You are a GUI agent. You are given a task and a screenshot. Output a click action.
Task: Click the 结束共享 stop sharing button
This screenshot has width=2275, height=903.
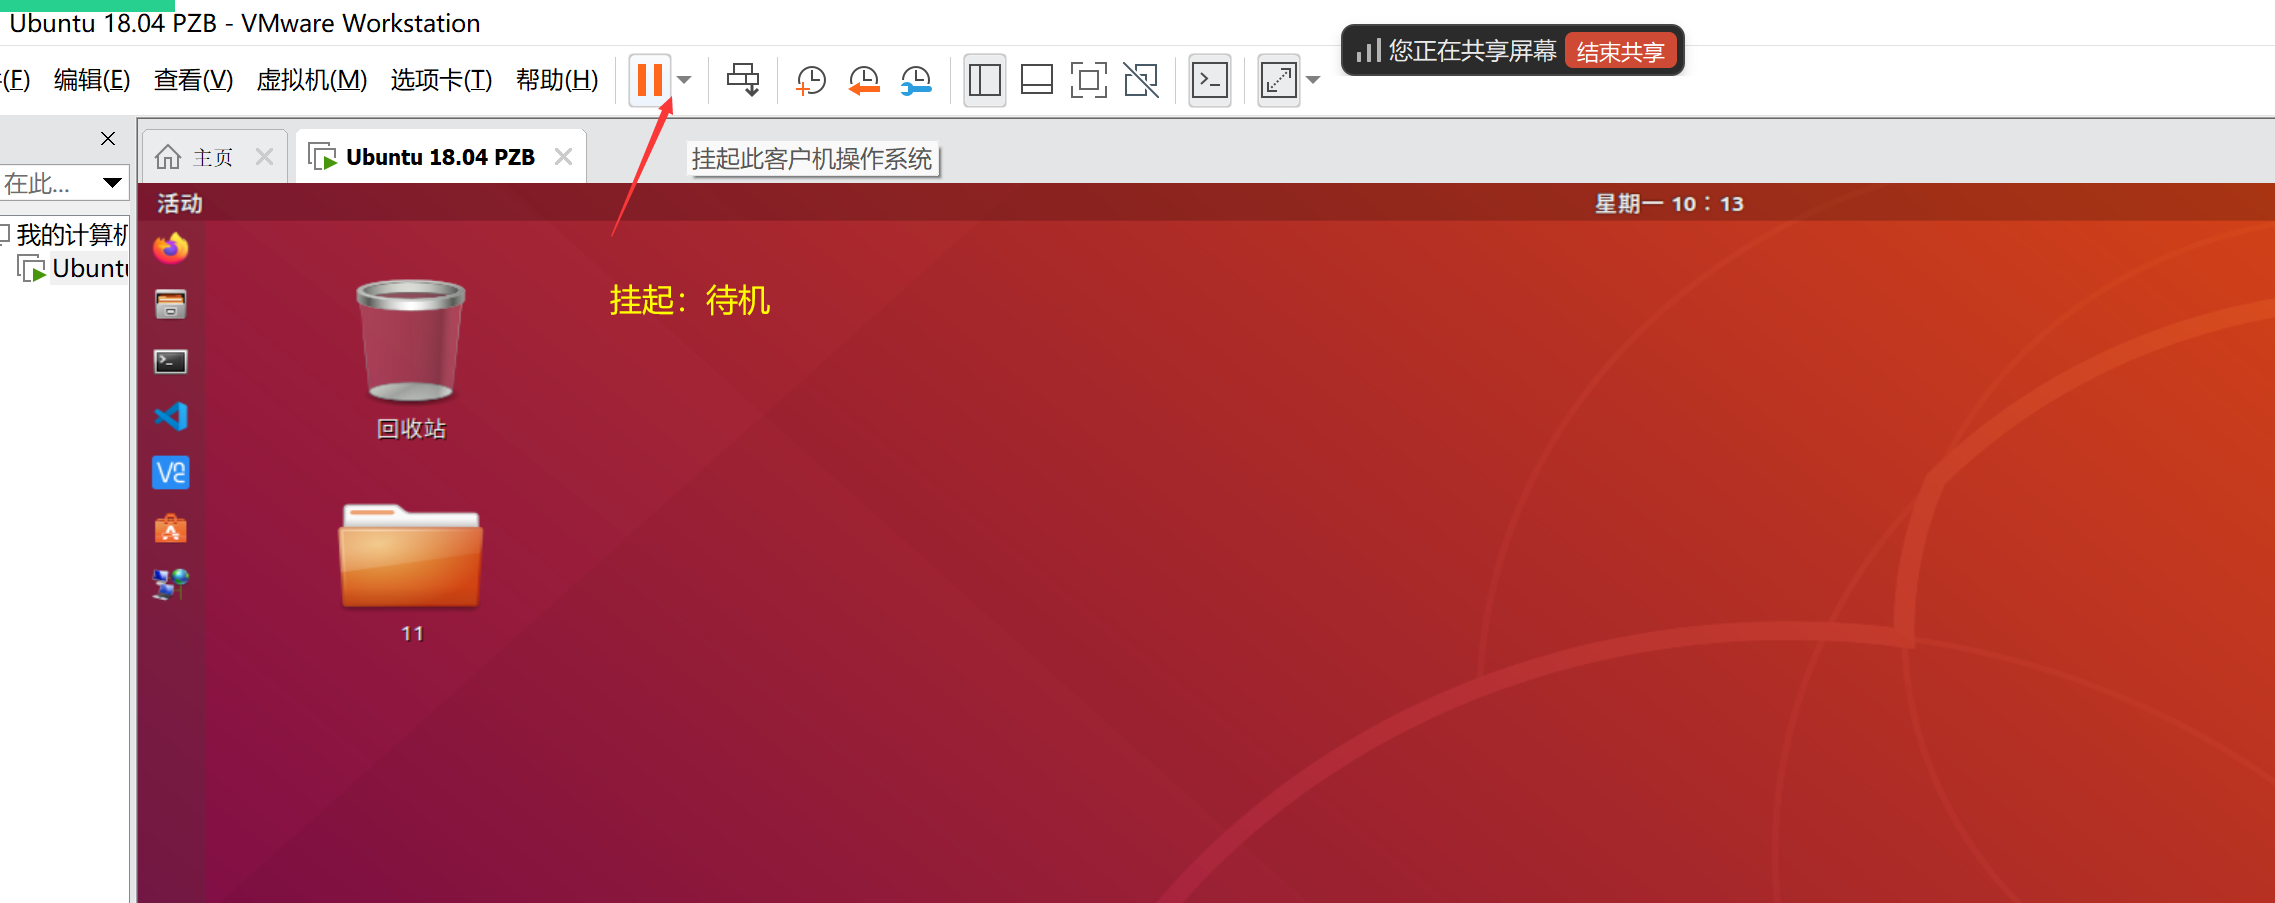(x=1620, y=51)
